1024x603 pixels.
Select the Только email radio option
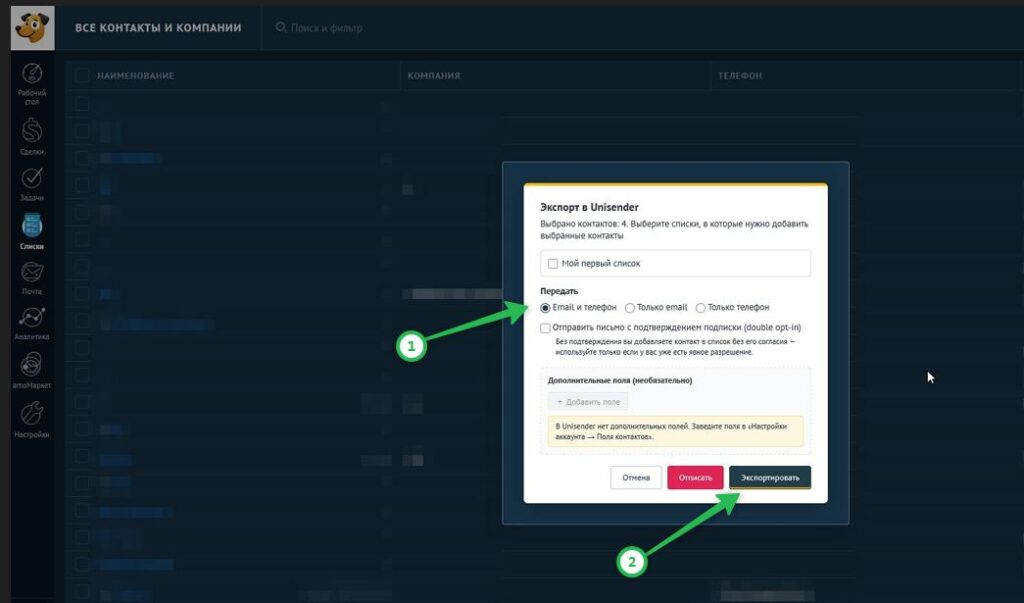(630, 308)
